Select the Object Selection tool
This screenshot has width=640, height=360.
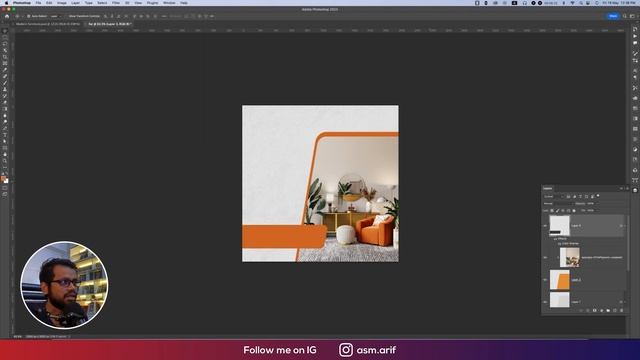point(5,51)
